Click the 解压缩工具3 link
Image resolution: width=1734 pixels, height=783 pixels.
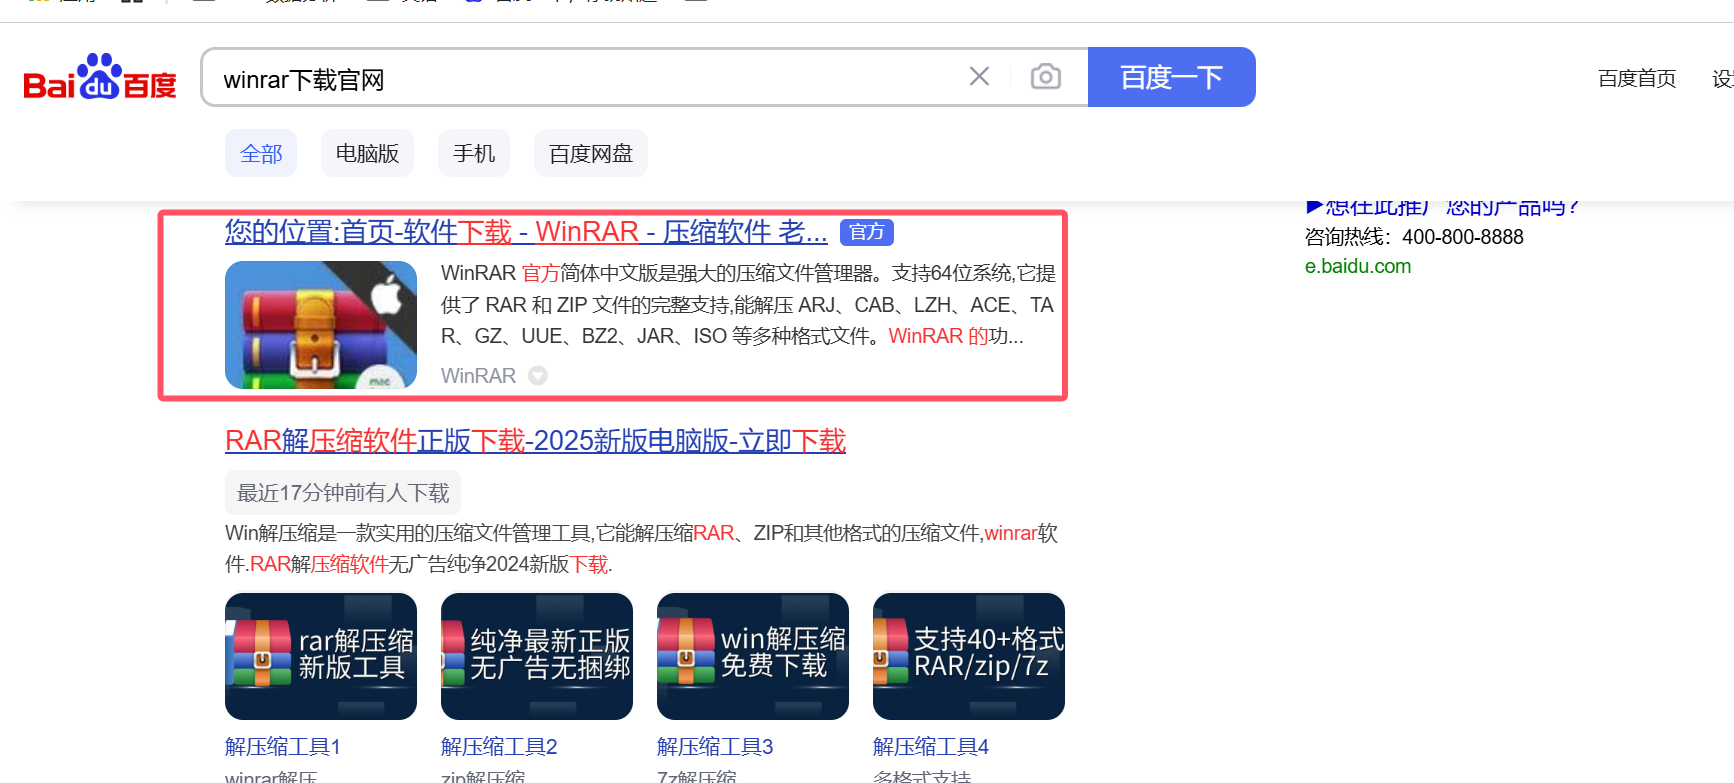715,747
